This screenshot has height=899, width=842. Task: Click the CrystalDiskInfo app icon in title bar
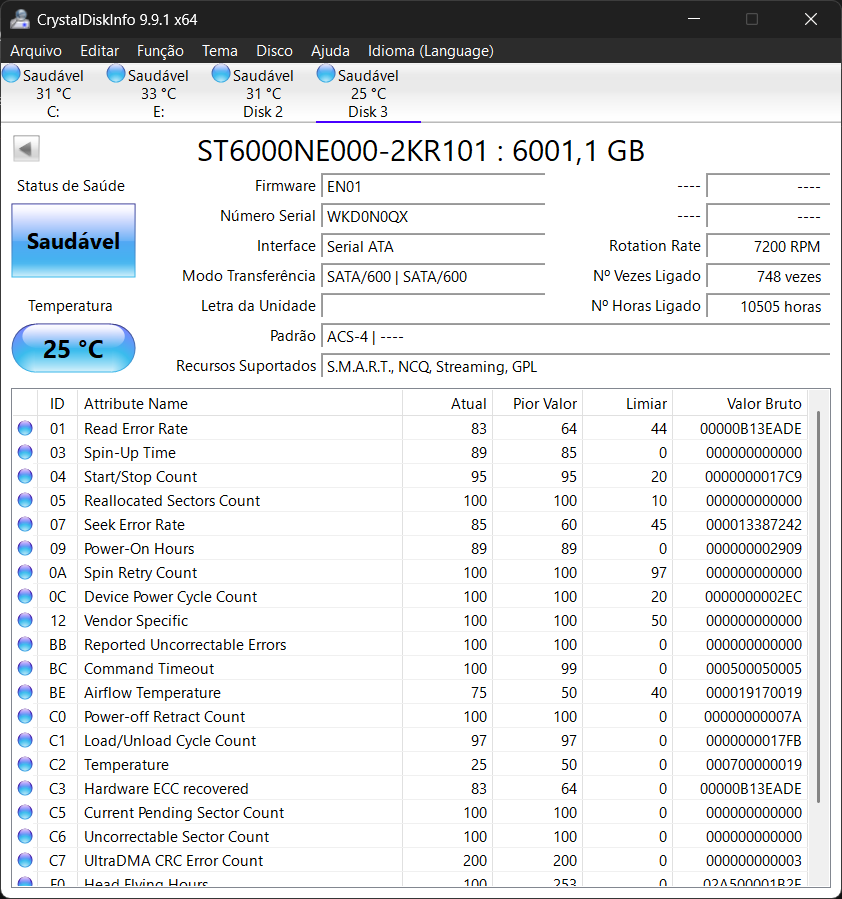coord(20,19)
